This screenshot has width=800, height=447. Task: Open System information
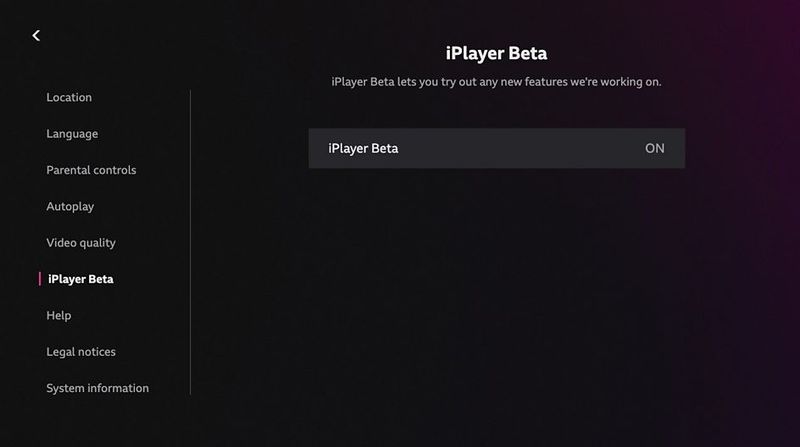97,388
